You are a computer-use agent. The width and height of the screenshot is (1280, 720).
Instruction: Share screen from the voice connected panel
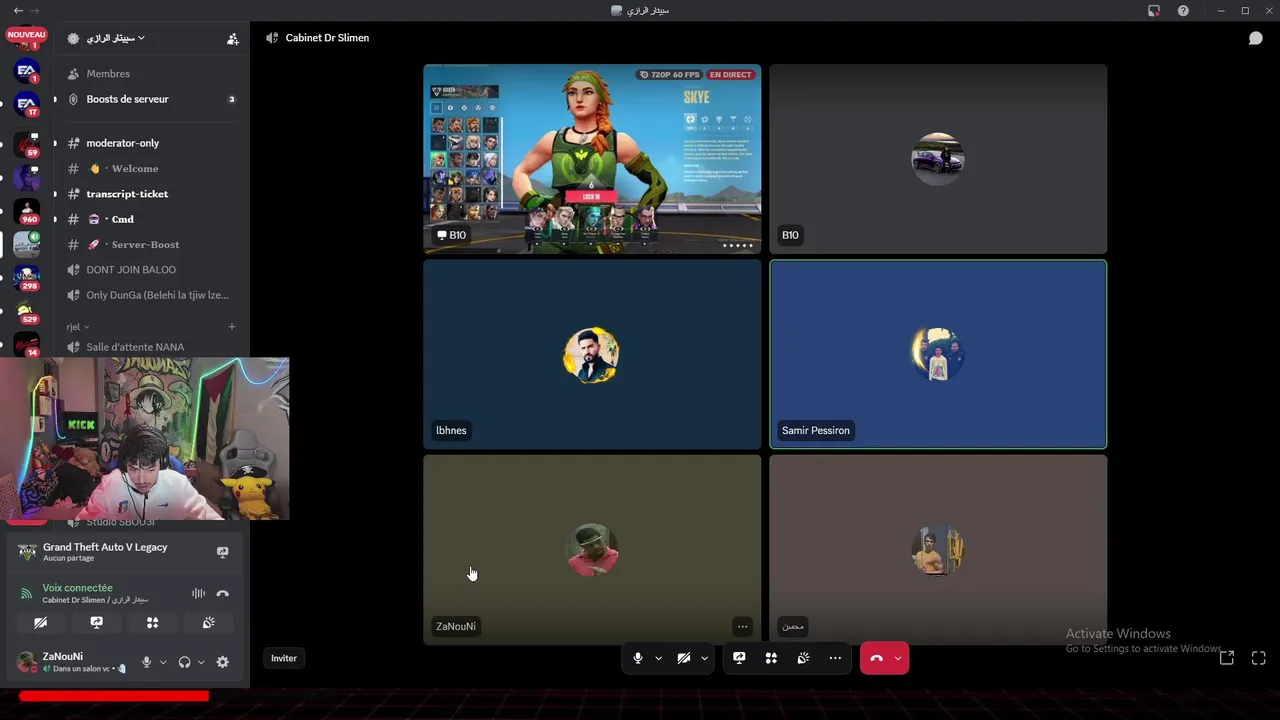[x=96, y=622]
